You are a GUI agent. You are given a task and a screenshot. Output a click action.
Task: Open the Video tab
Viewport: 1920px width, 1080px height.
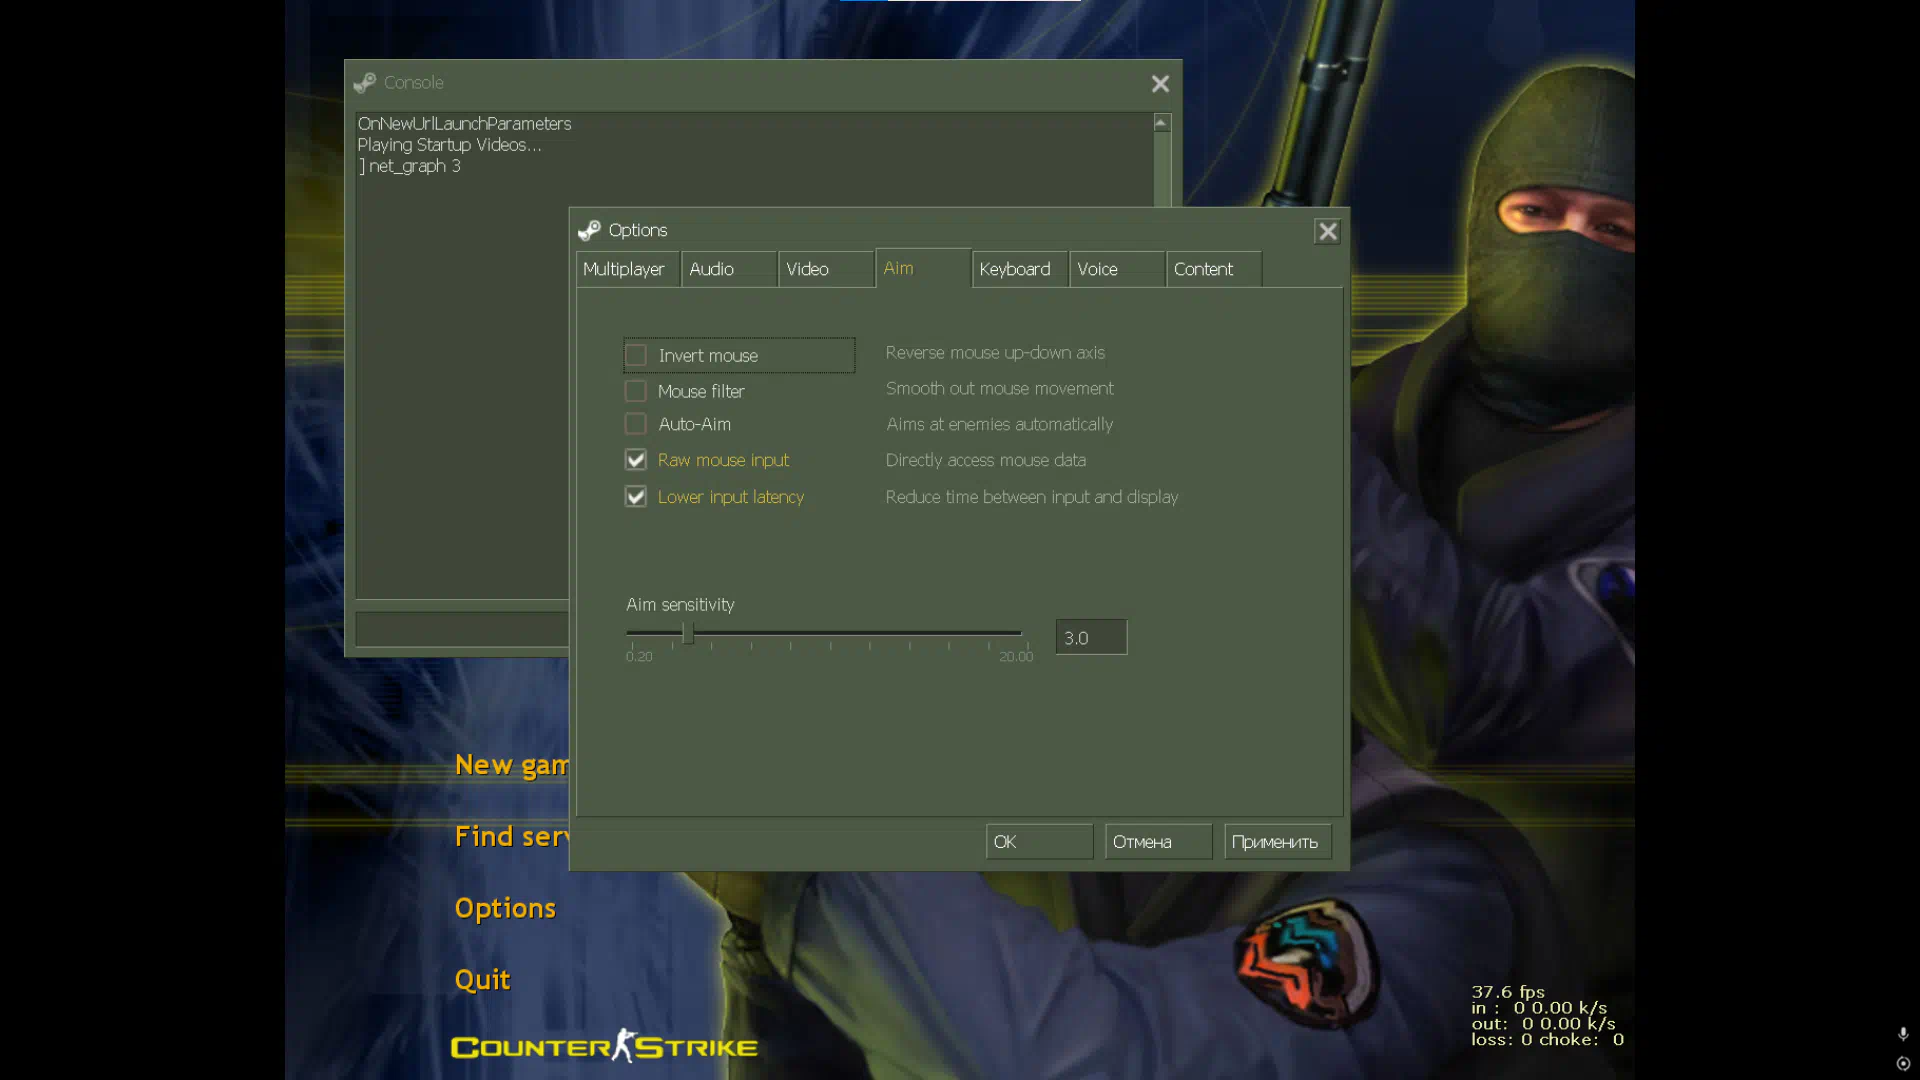[x=826, y=269]
